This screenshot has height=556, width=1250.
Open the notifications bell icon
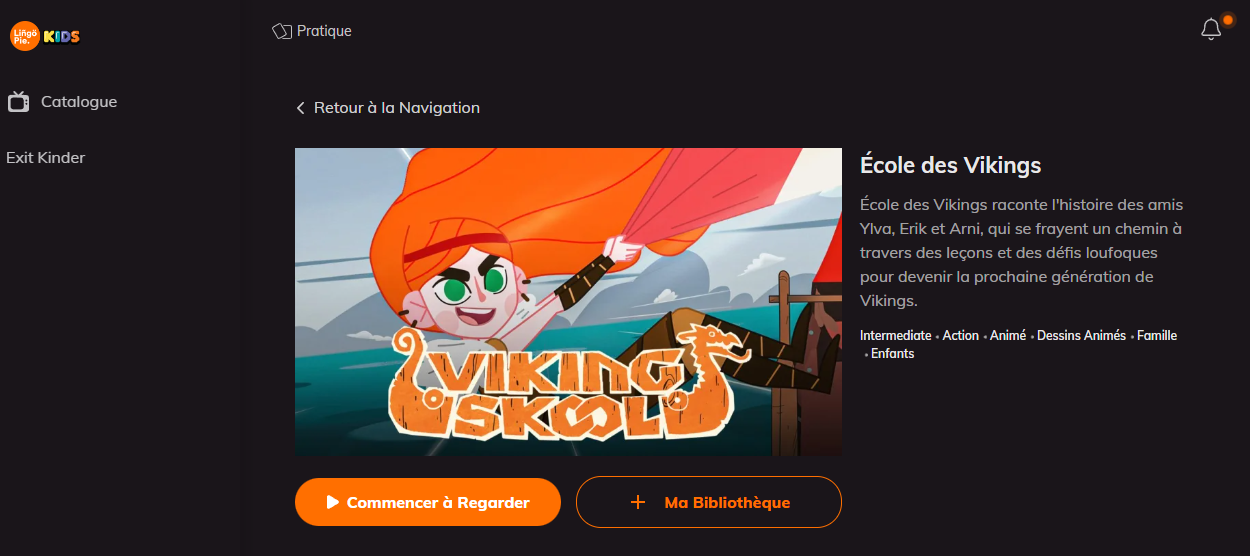[x=1211, y=30]
